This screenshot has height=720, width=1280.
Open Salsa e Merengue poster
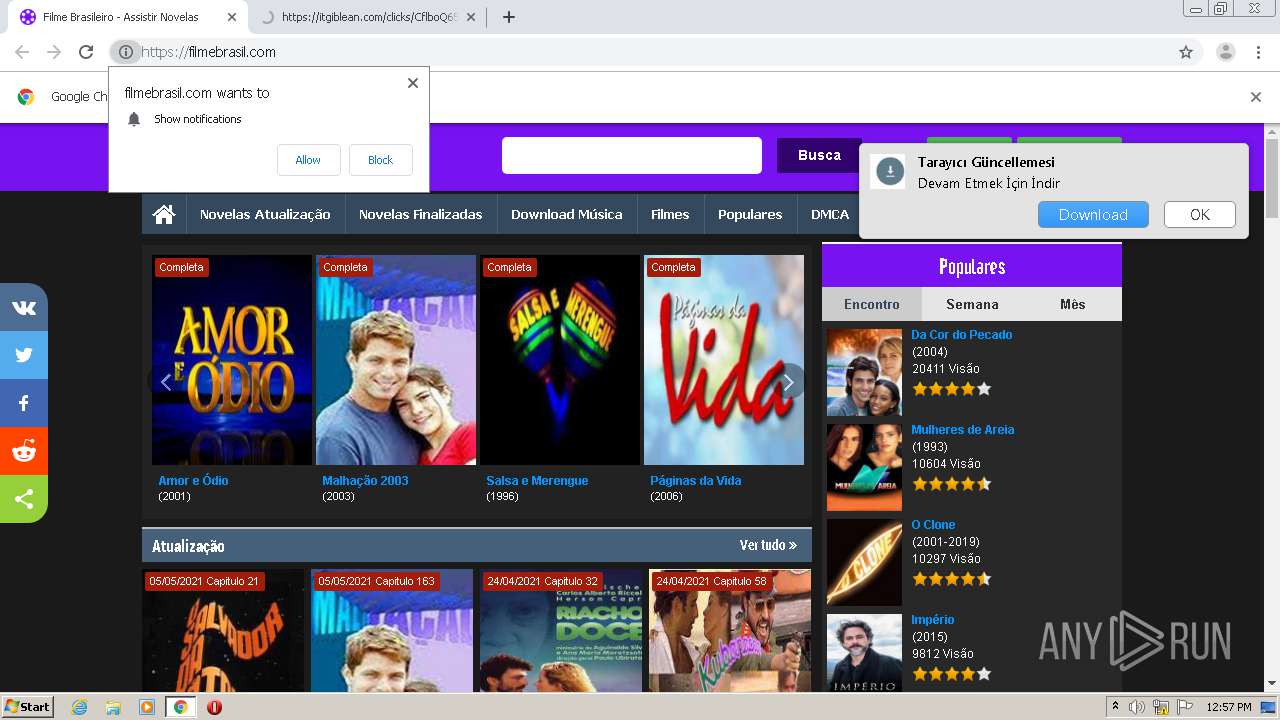pos(560,360)
